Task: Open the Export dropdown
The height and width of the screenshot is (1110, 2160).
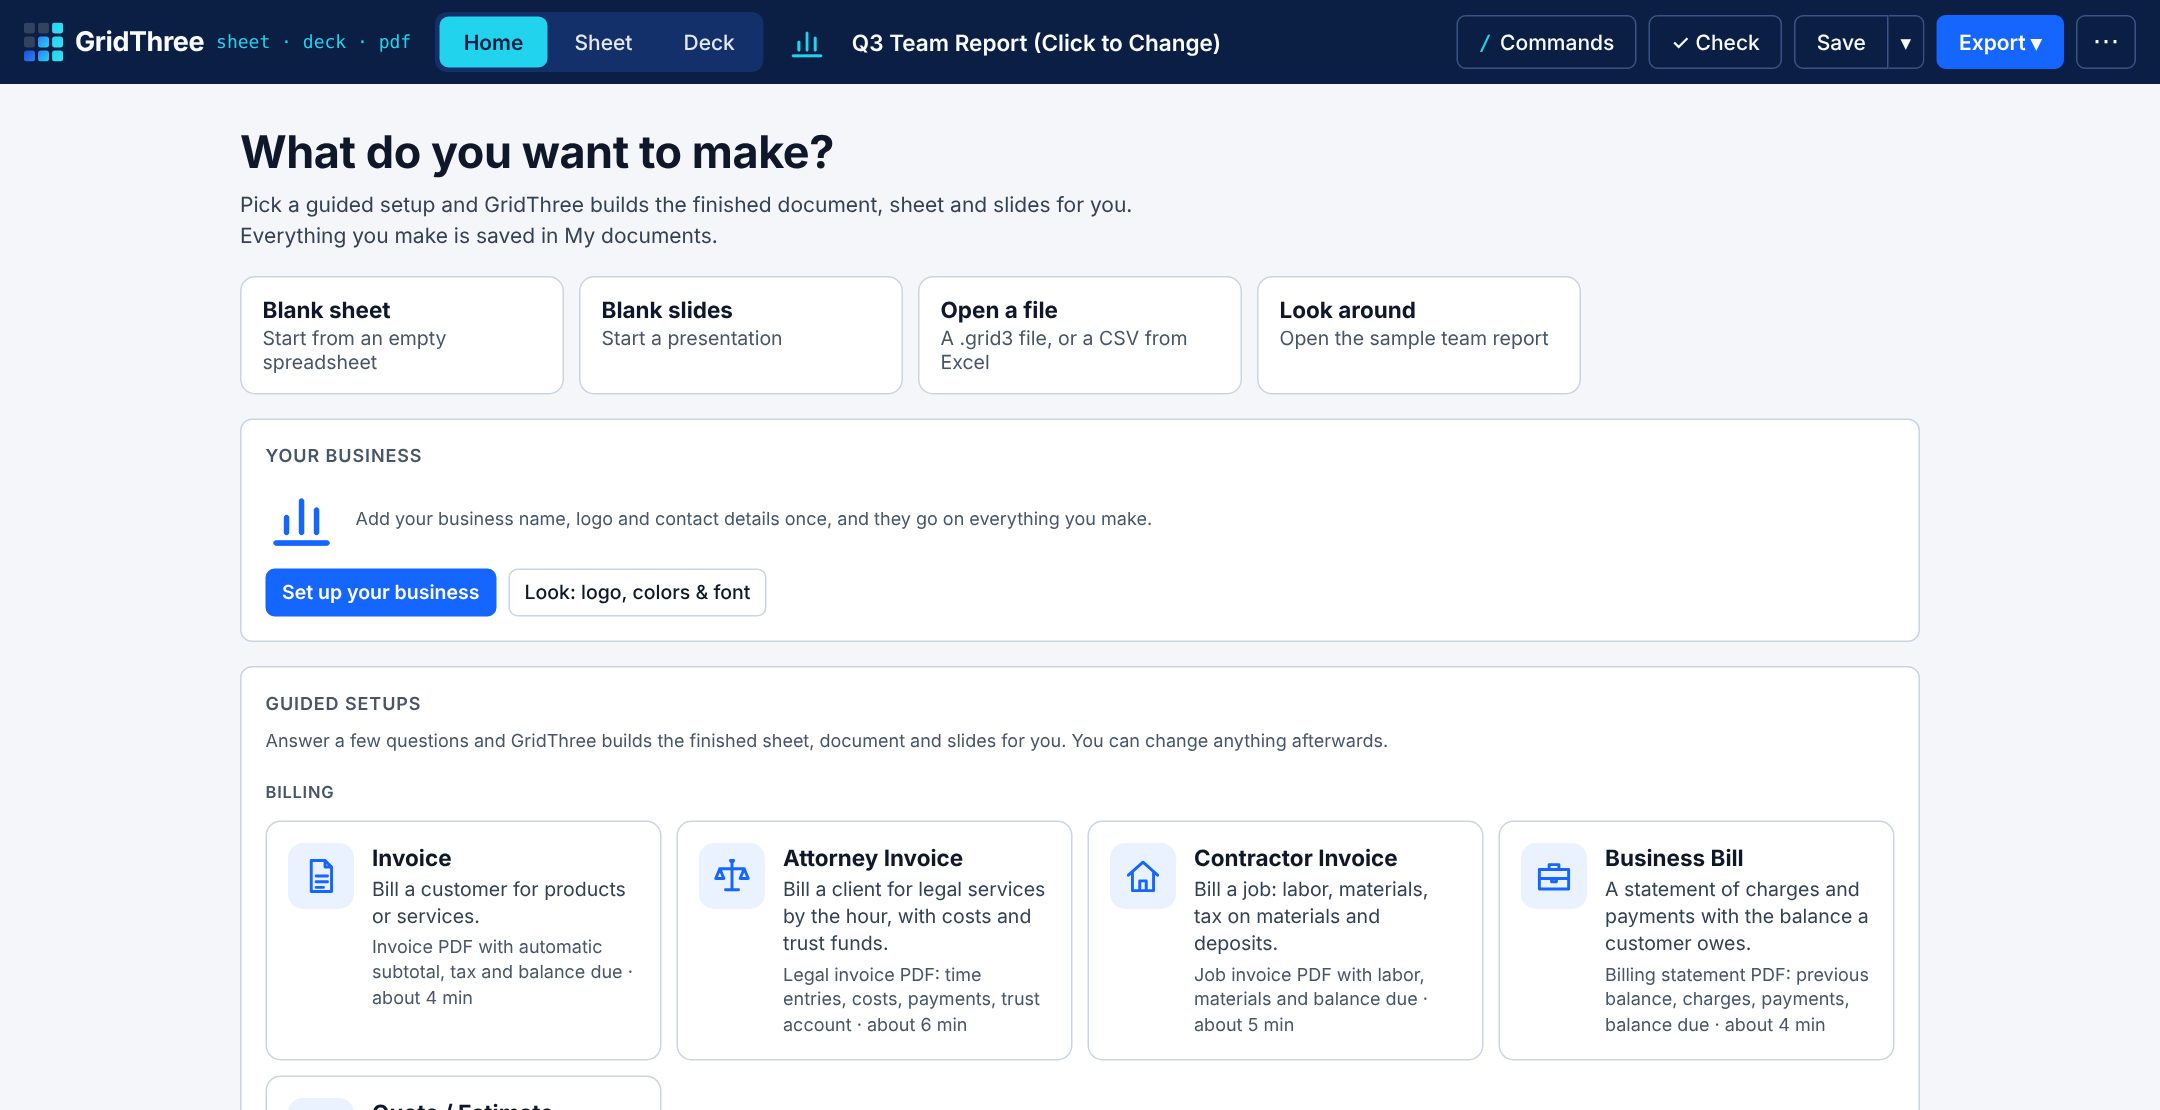Action: pos(2000,42)
